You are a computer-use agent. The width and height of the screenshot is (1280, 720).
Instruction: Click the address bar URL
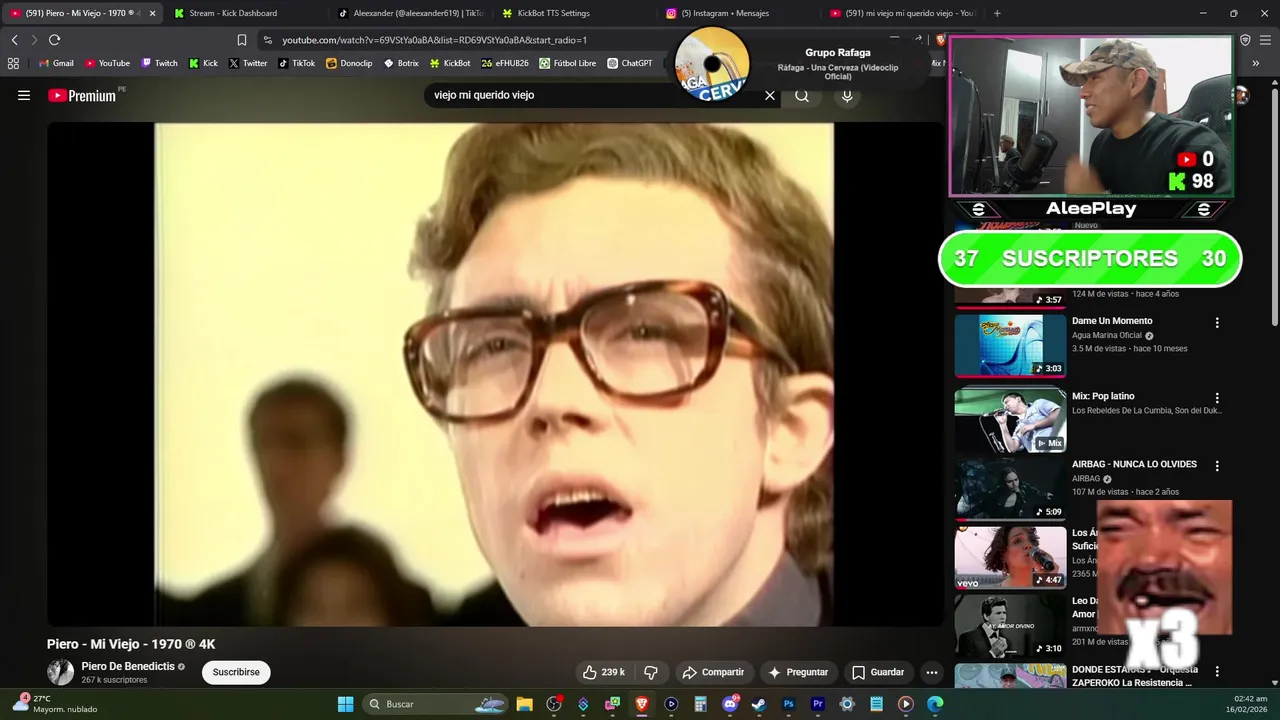tap(434, 40)
